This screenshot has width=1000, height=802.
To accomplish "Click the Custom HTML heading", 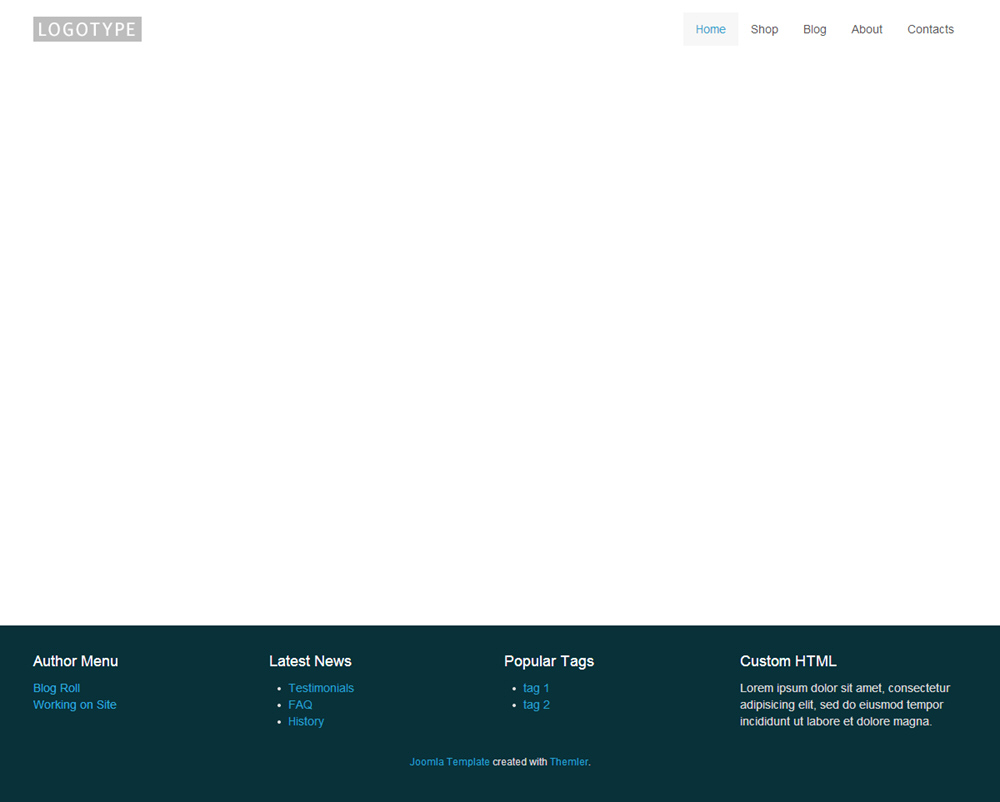I will pos(788,661).
